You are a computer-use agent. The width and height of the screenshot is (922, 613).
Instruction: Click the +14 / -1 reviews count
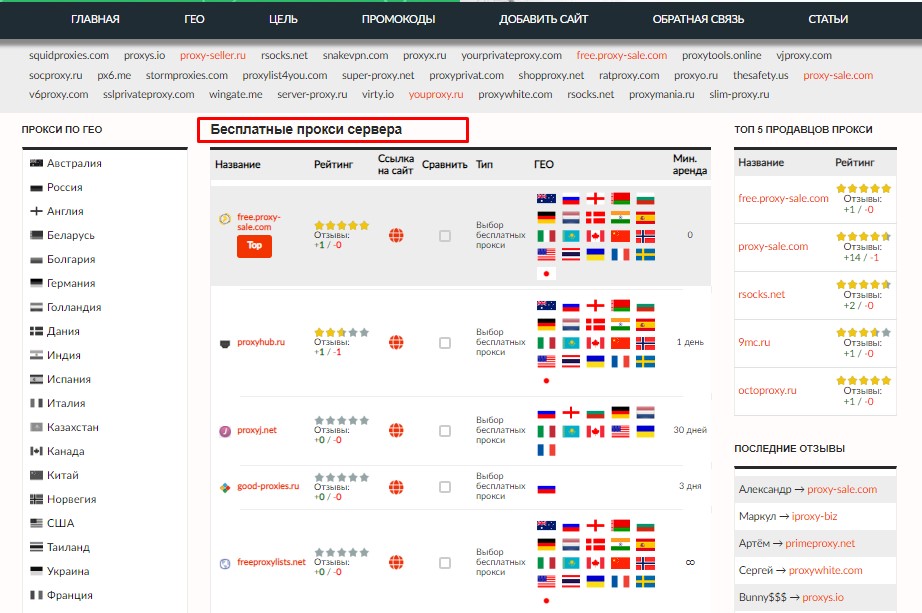[x=861, y=257]
